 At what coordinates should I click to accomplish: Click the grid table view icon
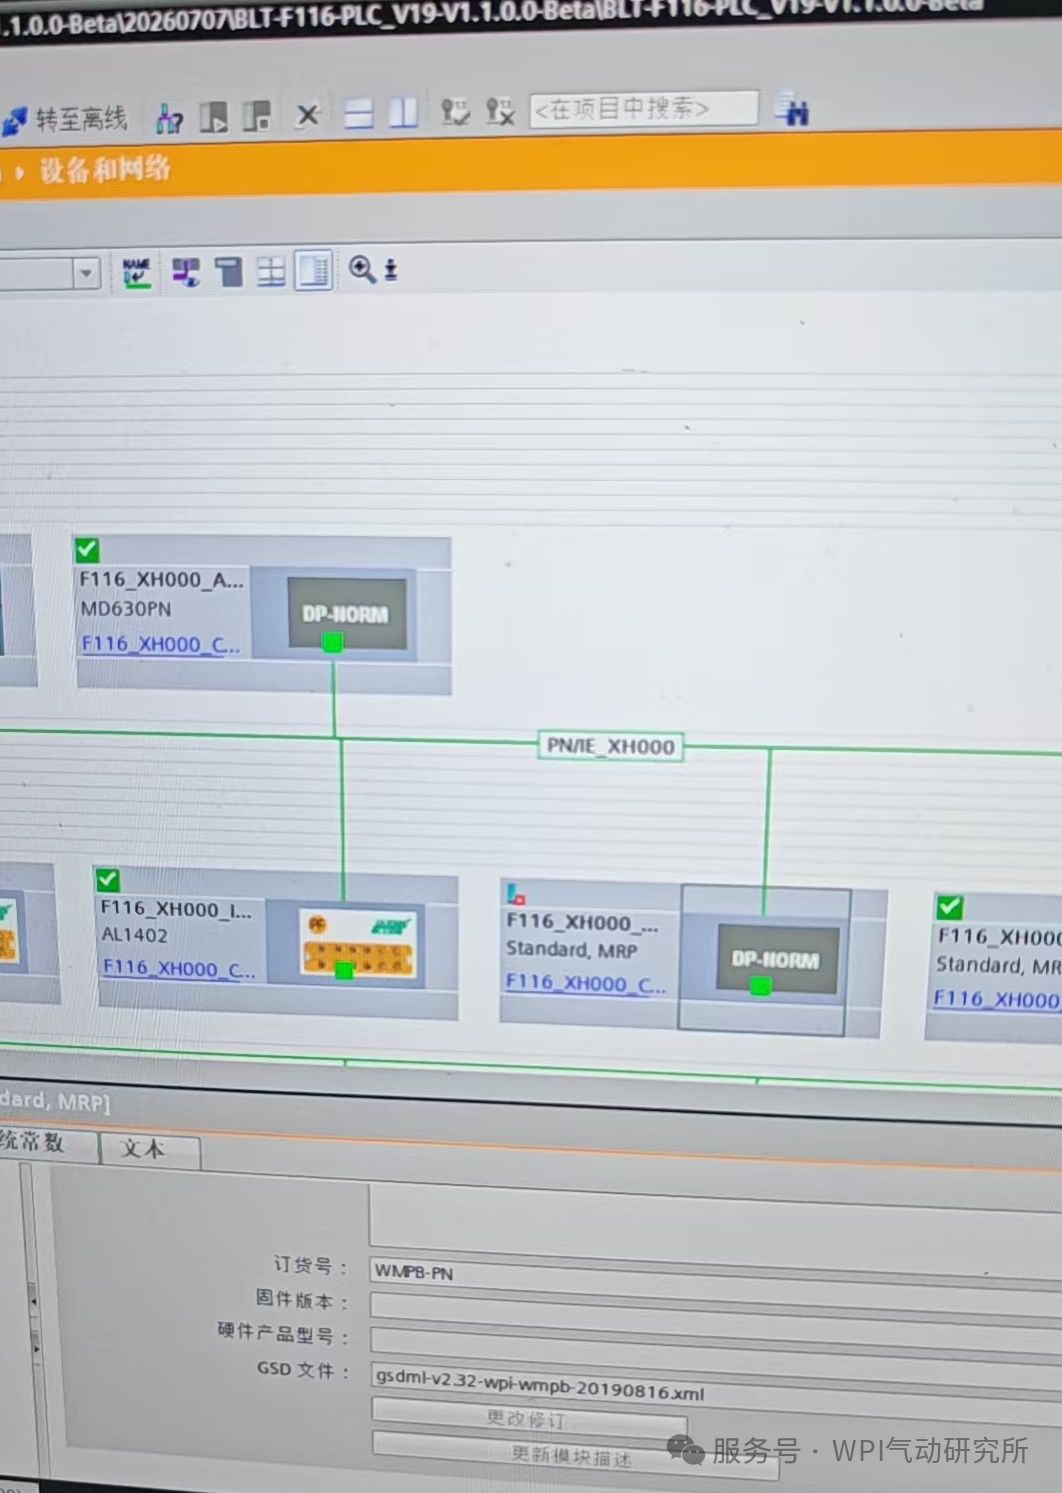point(271,271)
